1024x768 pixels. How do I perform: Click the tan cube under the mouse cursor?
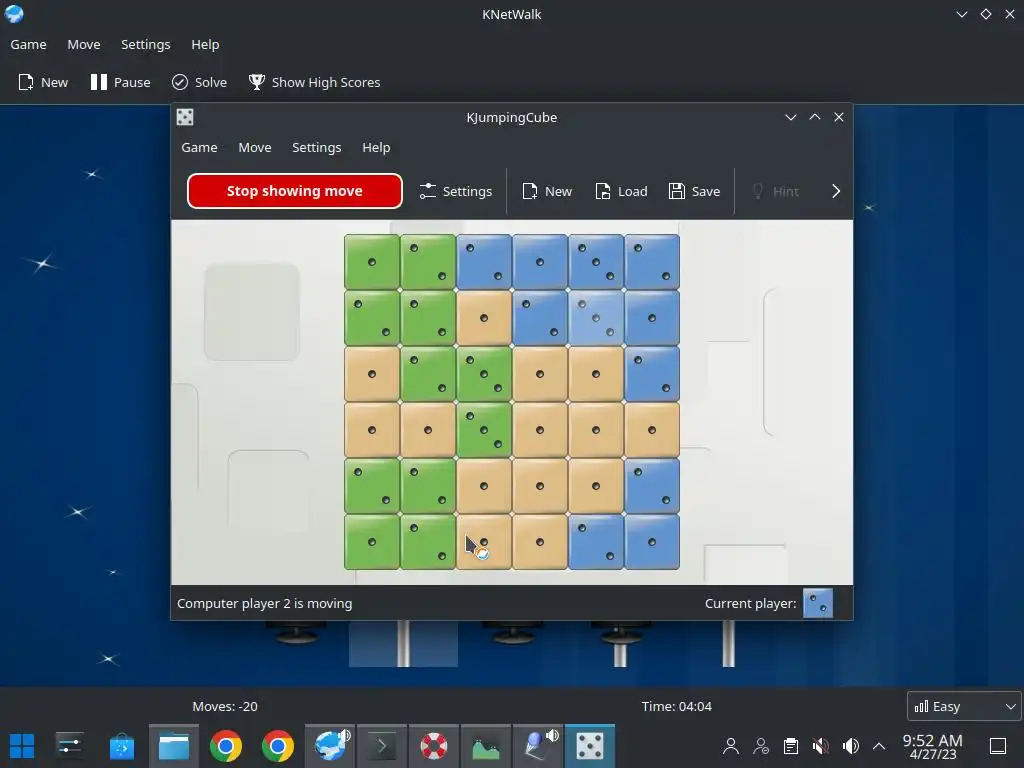pos(484,542)
